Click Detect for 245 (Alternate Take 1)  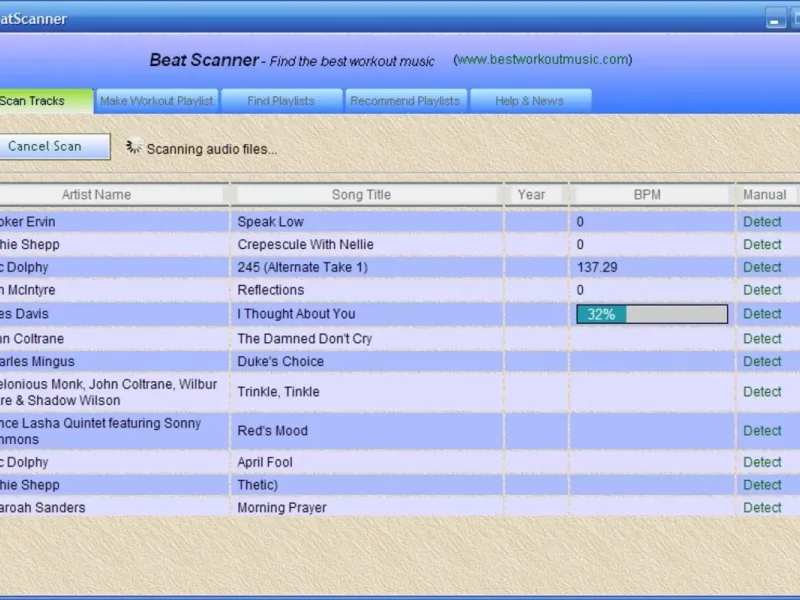762,267
